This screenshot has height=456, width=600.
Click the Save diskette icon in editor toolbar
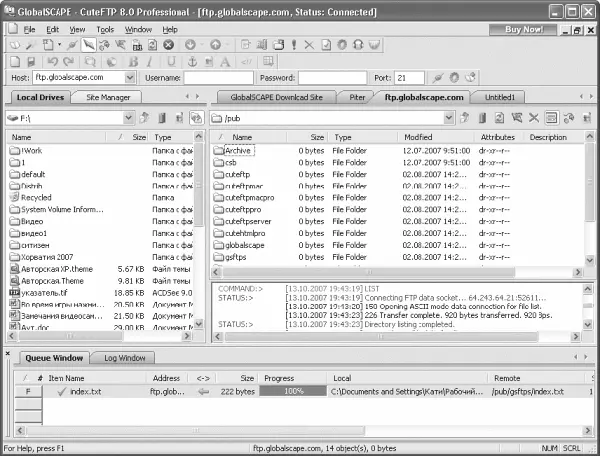pyautogui.click(x=31, y=62)
